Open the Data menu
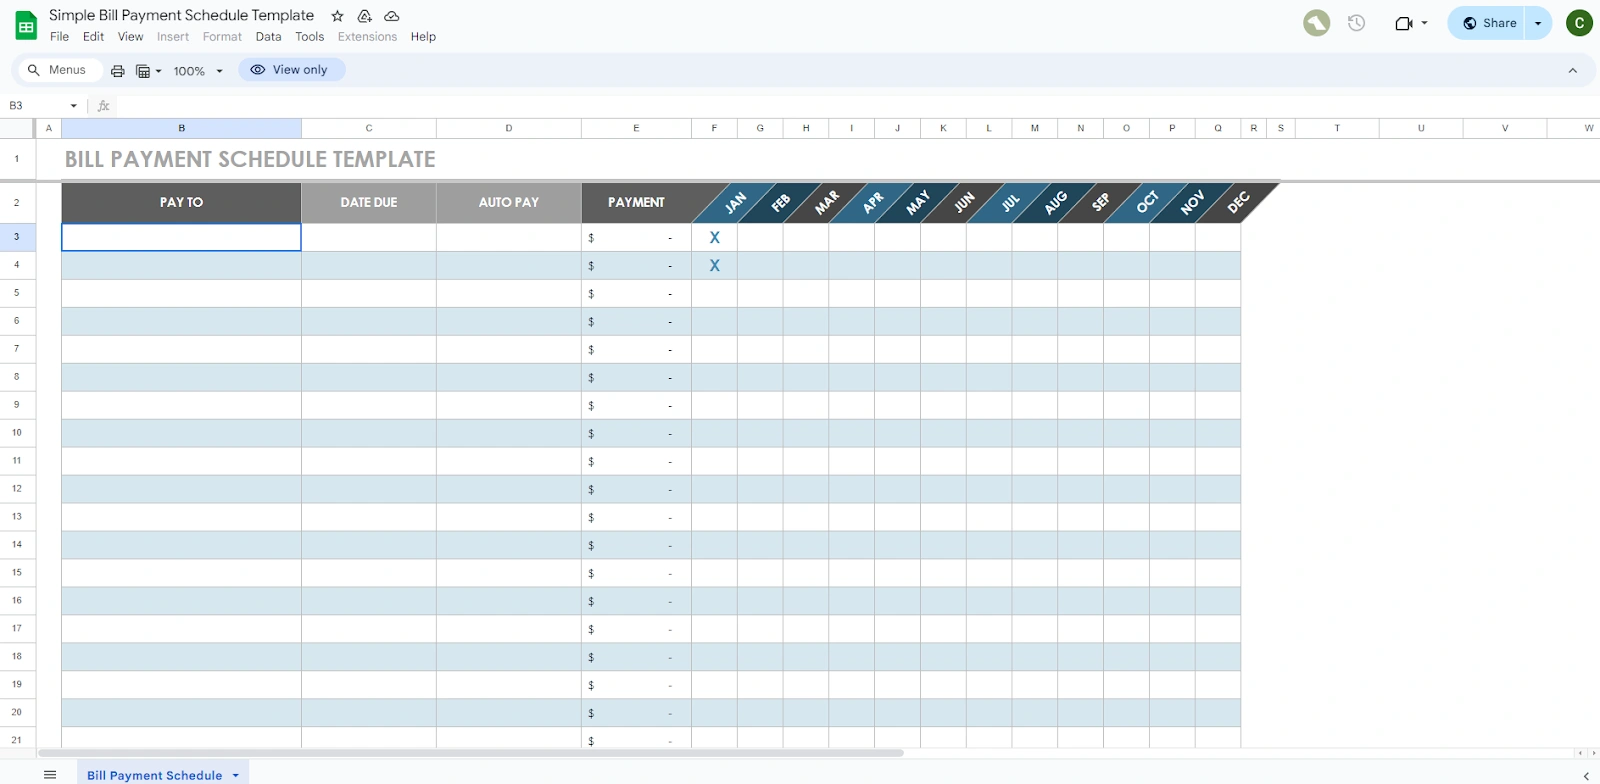The height and width of the screenshot is (784, 1600). tap(268, 37)
